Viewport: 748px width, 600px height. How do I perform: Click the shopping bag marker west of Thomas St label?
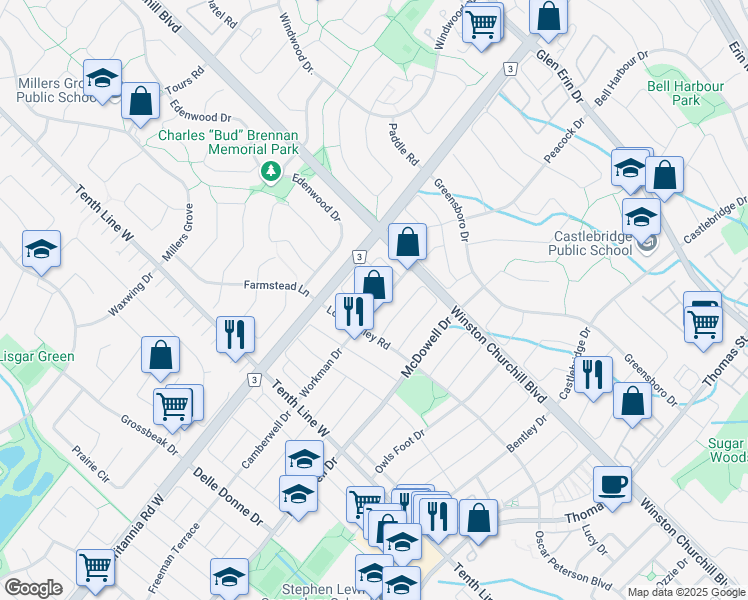478,518
